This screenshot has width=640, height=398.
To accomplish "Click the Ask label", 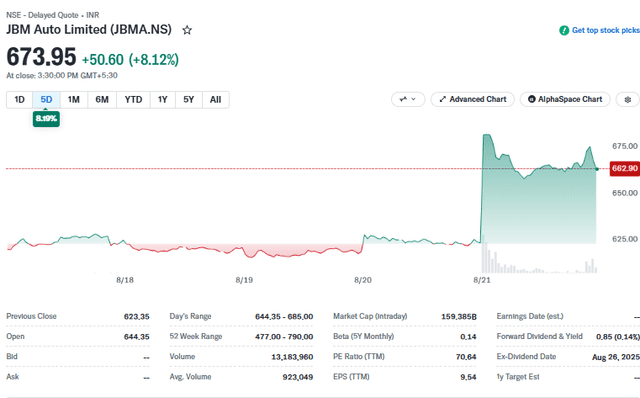I will pyautogui.click(x=13, y=376).
